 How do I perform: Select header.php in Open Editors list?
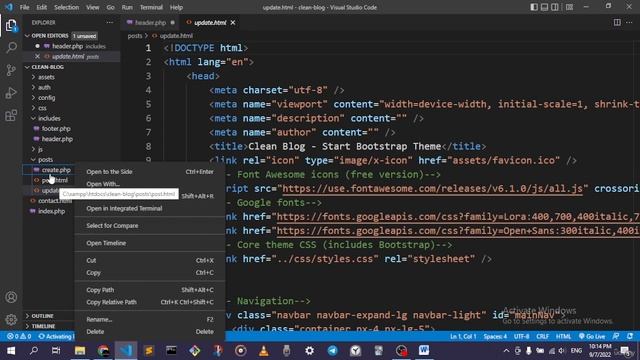click(67, 46)
